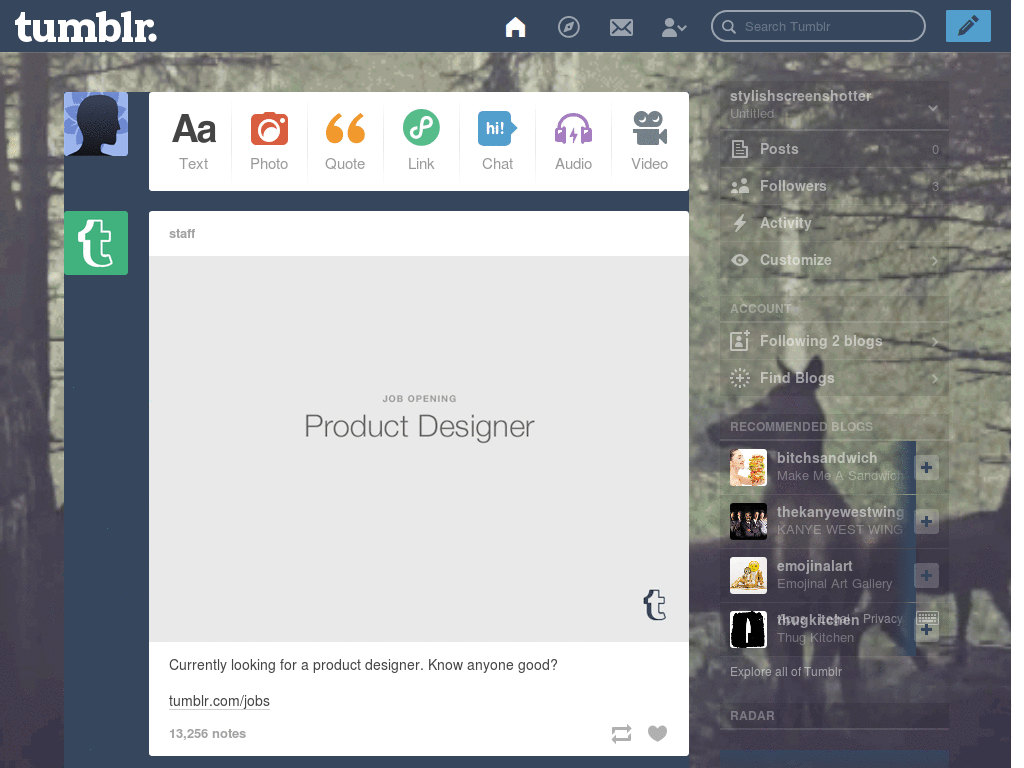
Task: Follow bitchsandwich with plus button
Action: 926,467
